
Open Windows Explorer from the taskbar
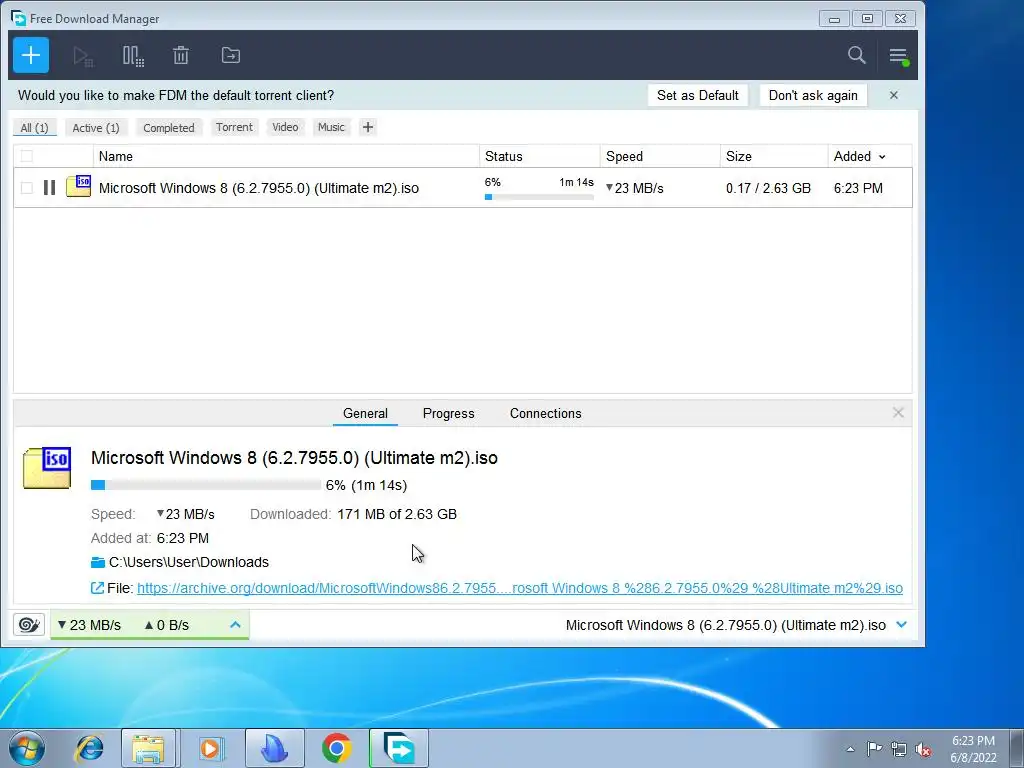[x=148, y=748]
